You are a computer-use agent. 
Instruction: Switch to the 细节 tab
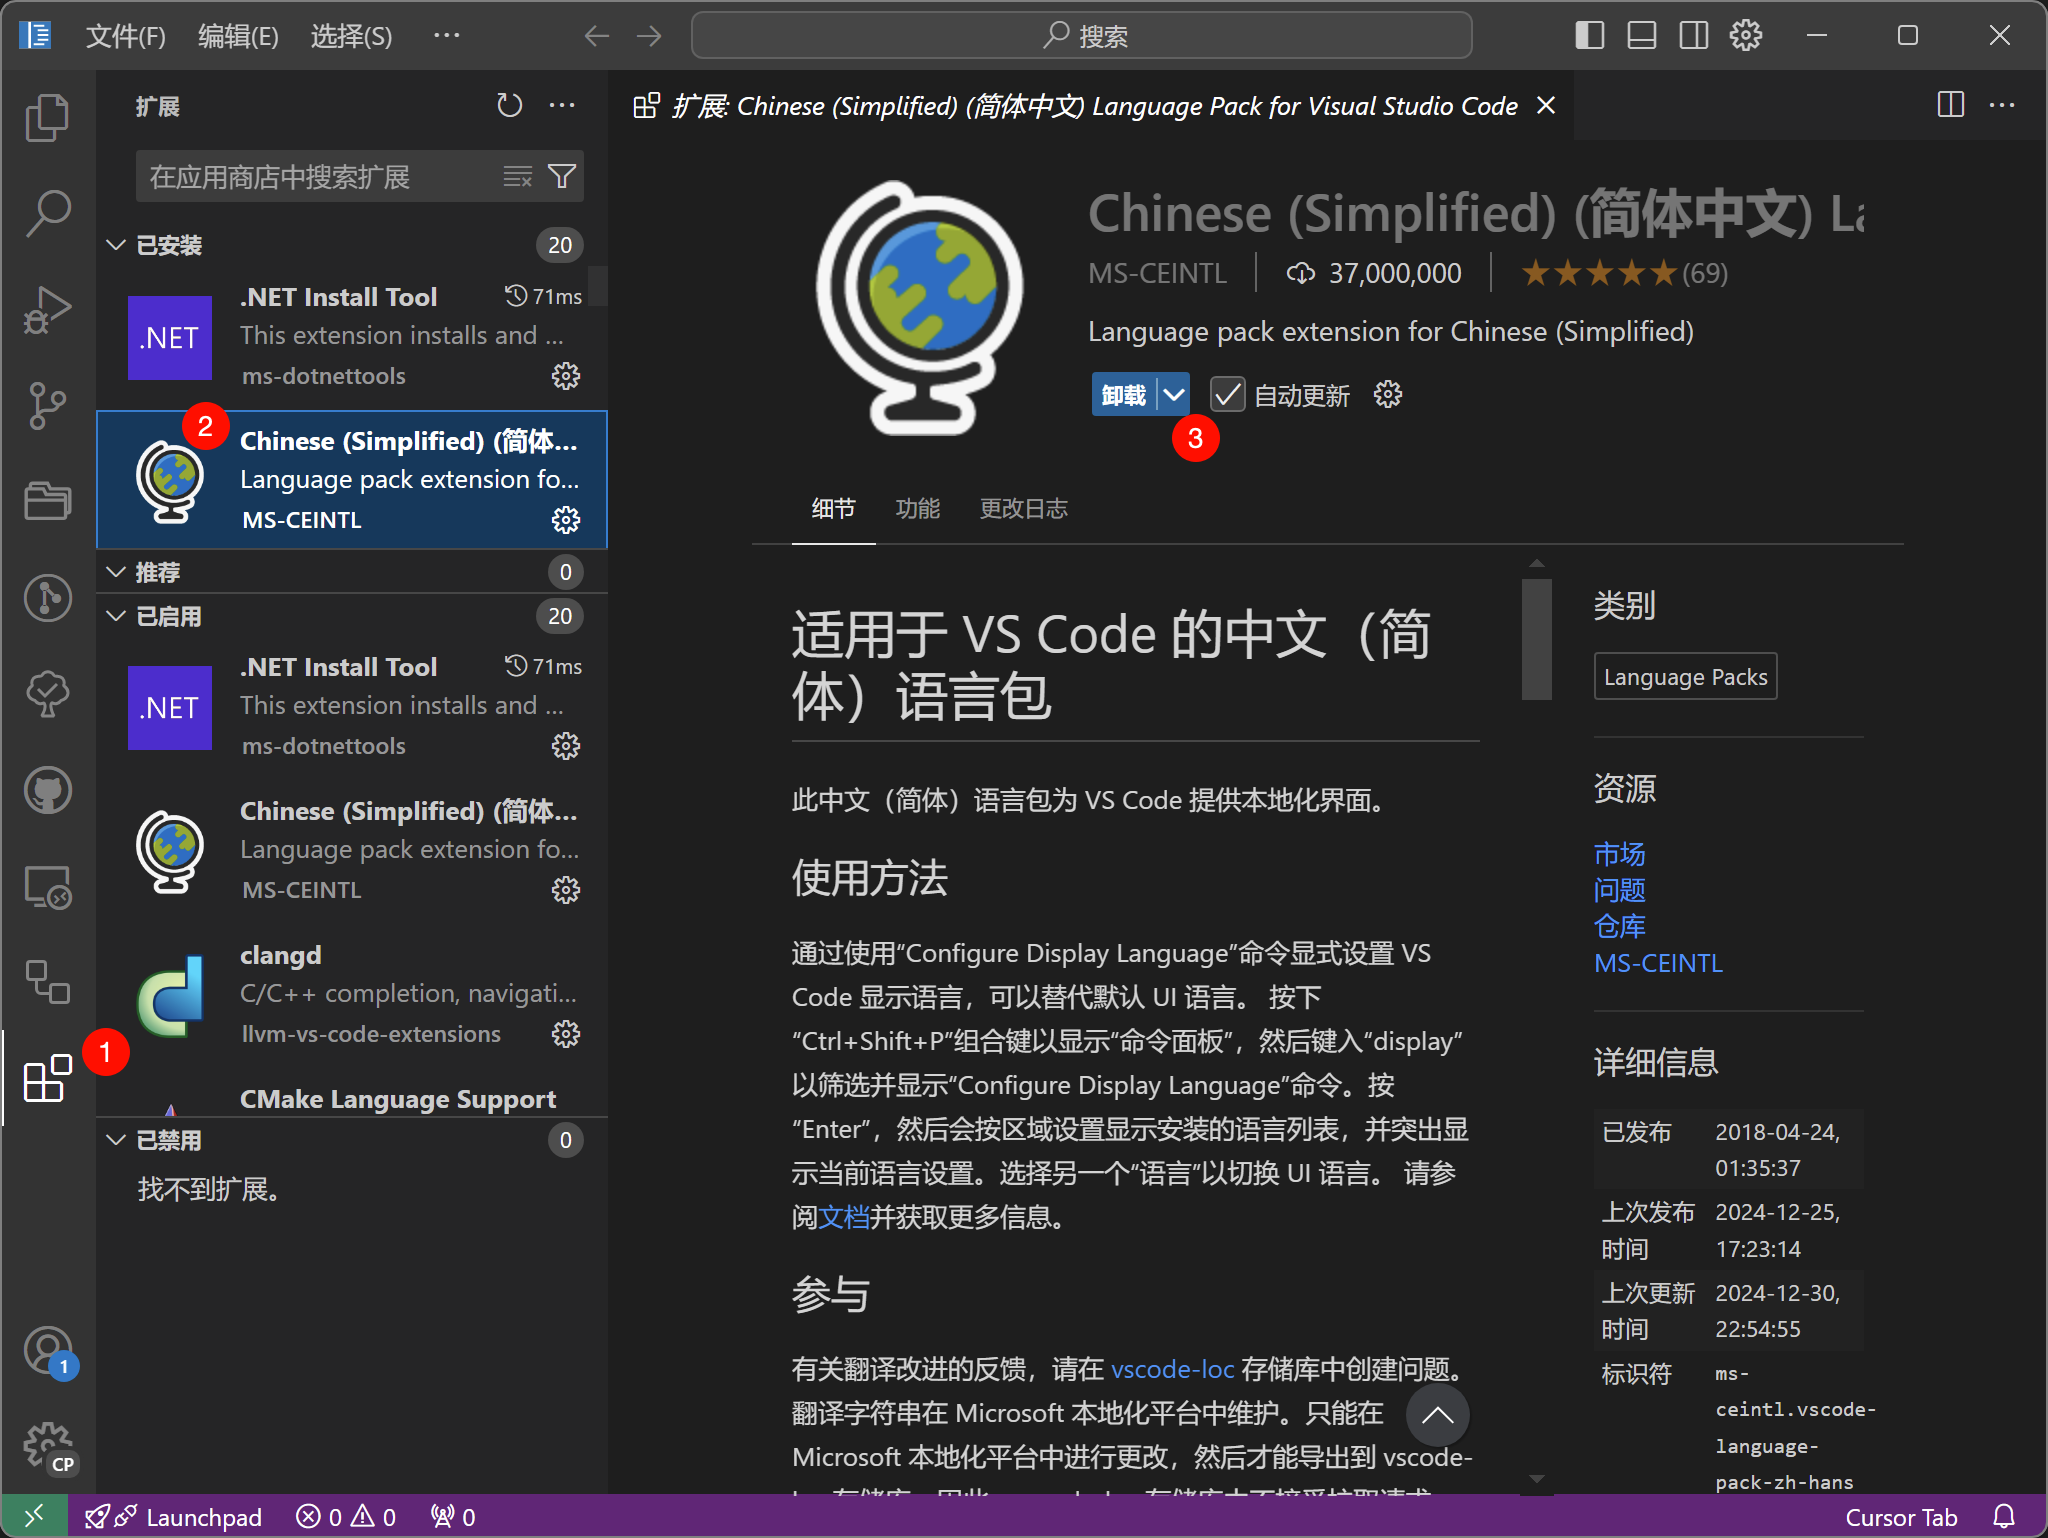834,508
